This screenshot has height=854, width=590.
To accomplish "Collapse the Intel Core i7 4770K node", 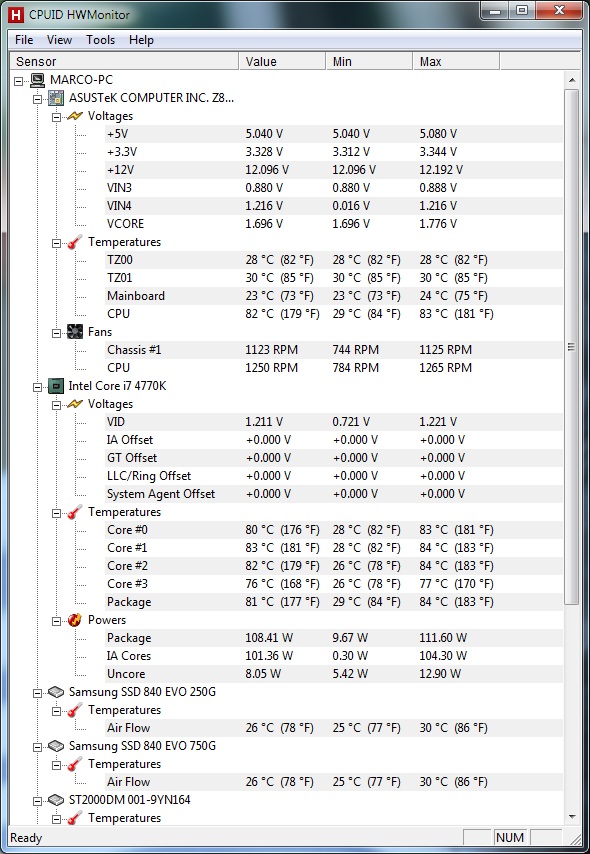I will click(x=37, y=387).
